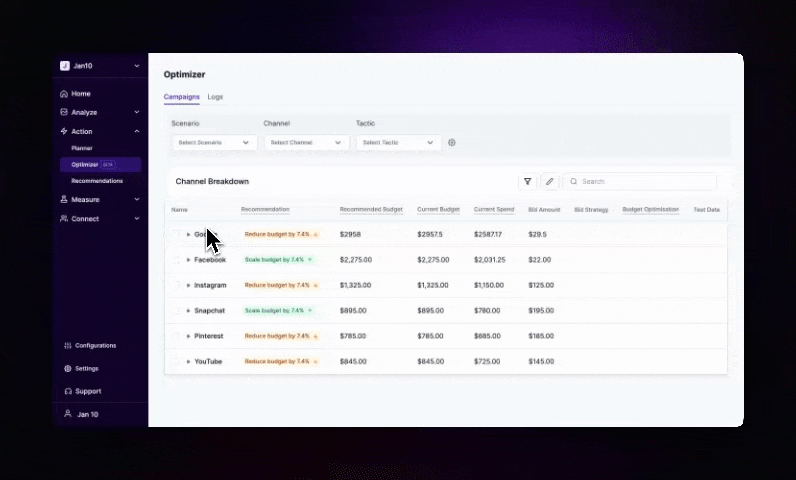
Task: Tick the checkbox for the Facebook row
Action: pos(176,260)
